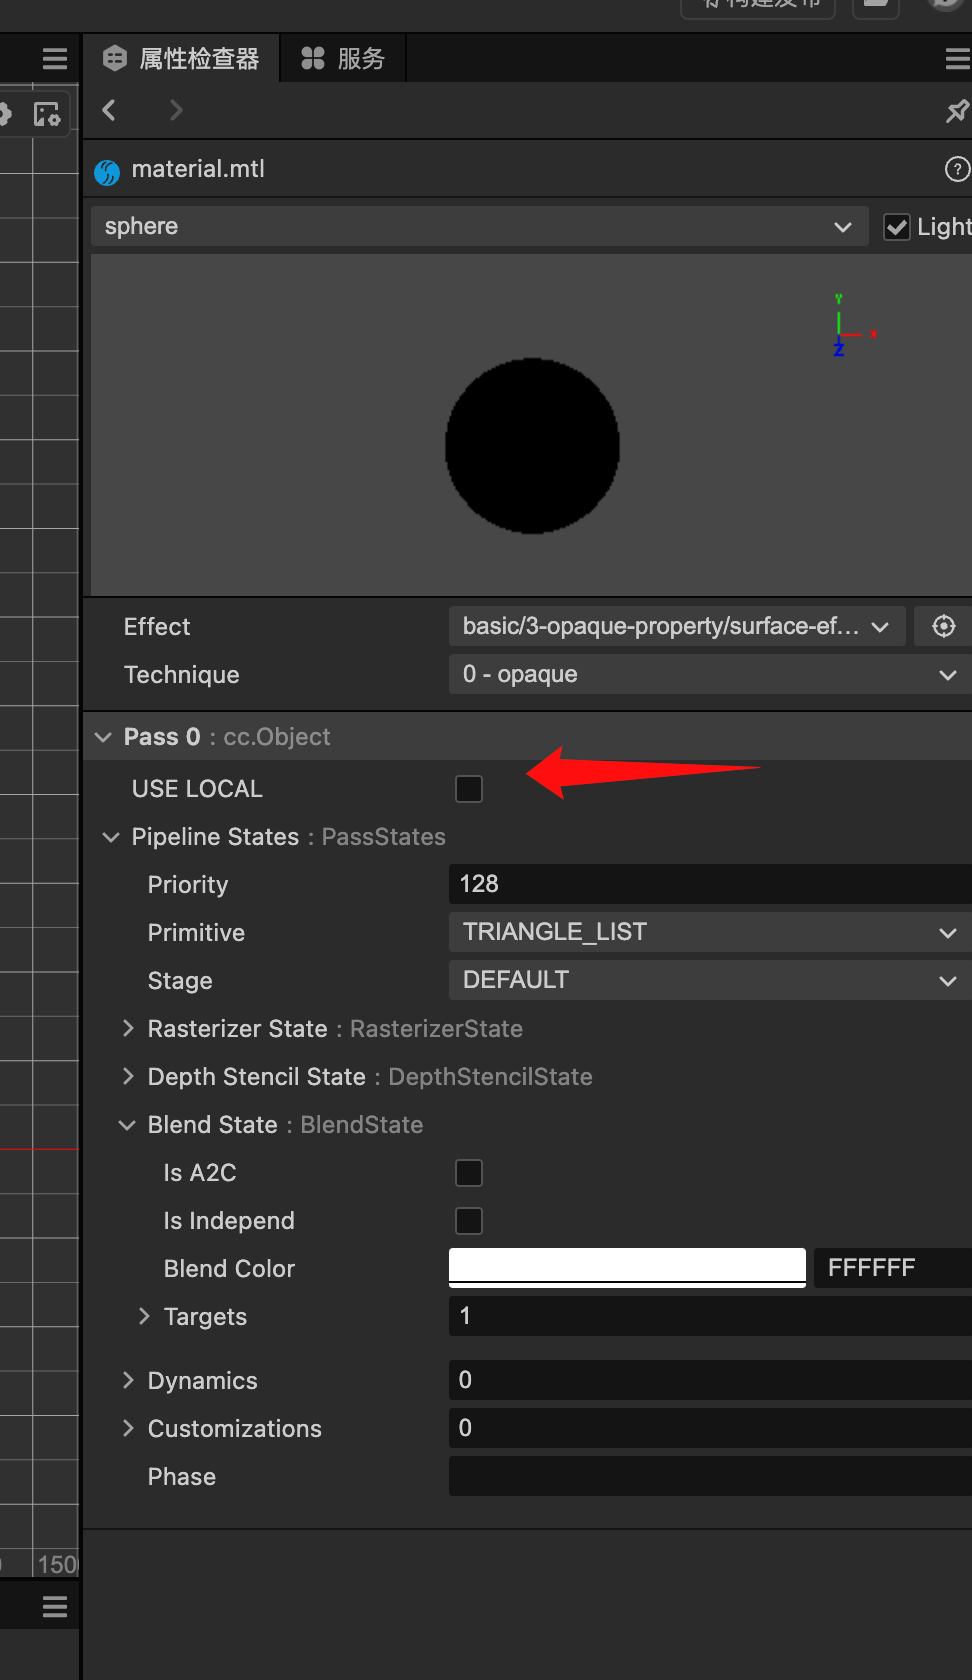This screenshot has width=972, height=1680.
Task: Go forward in inspector history
Action: pyautogui.click(x=176, y=110)
